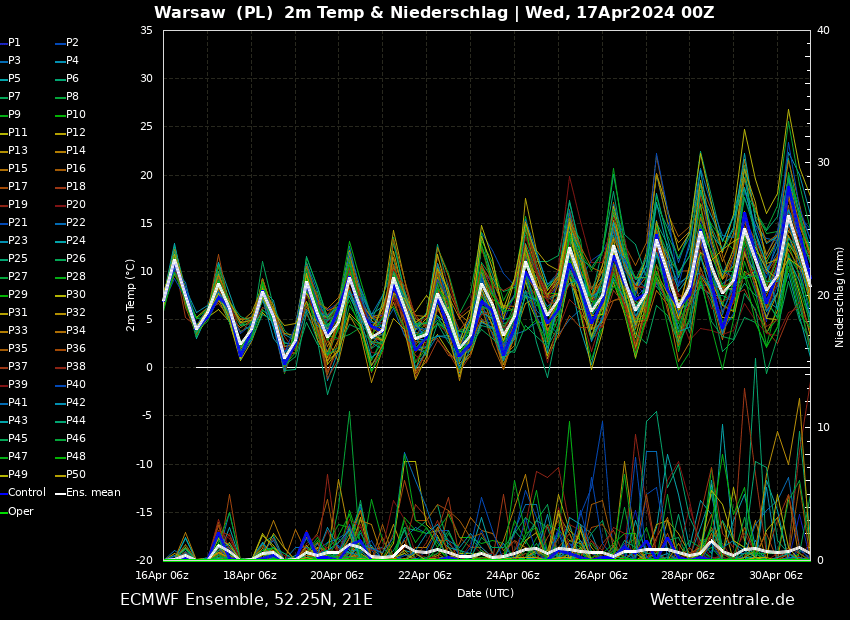Select the positive "5" temperature tick label
This screenshot has height=620, width=850.
[150, 320]
